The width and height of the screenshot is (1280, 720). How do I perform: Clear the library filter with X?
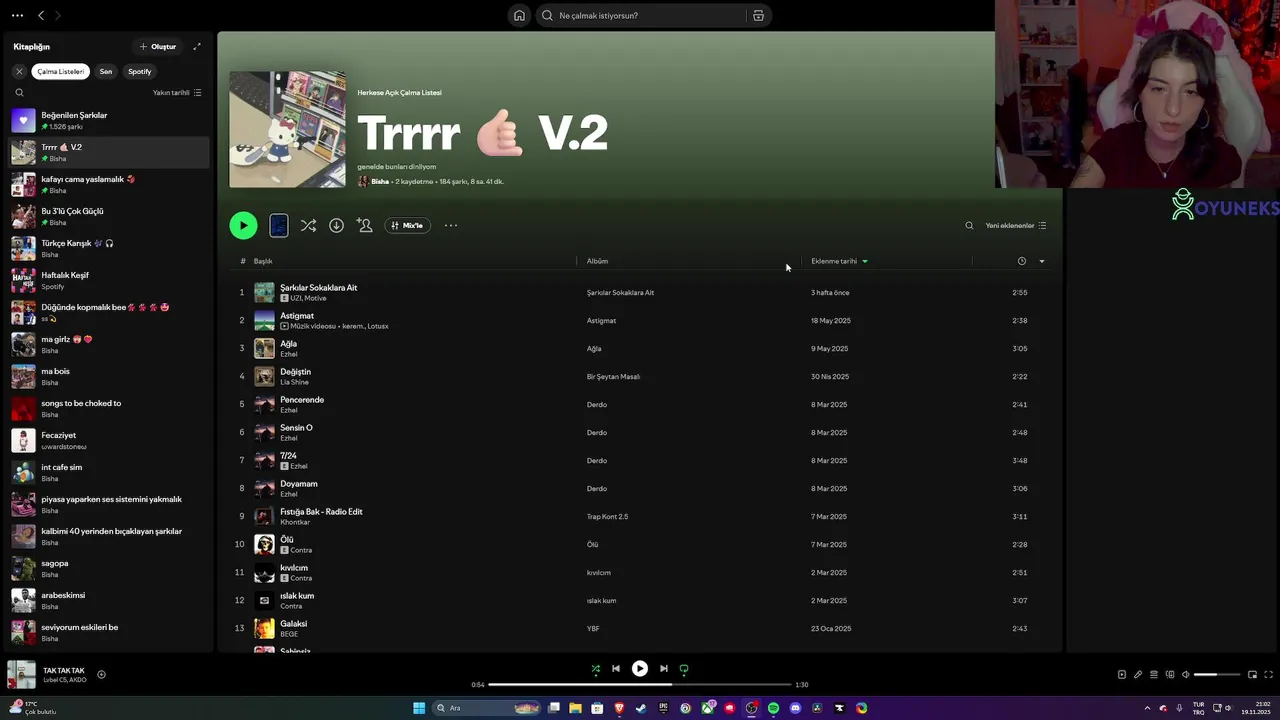[x=19, y=71]
